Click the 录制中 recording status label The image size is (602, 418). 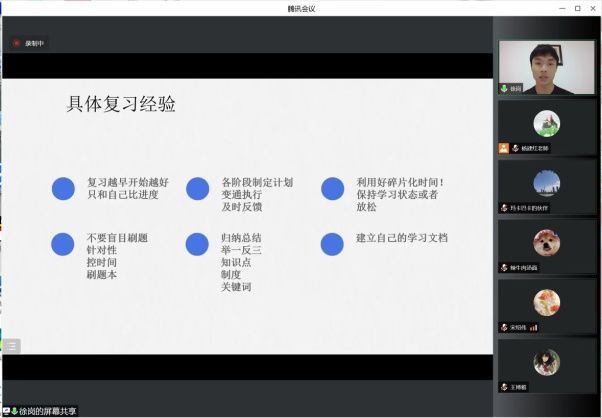click(35, 44)
